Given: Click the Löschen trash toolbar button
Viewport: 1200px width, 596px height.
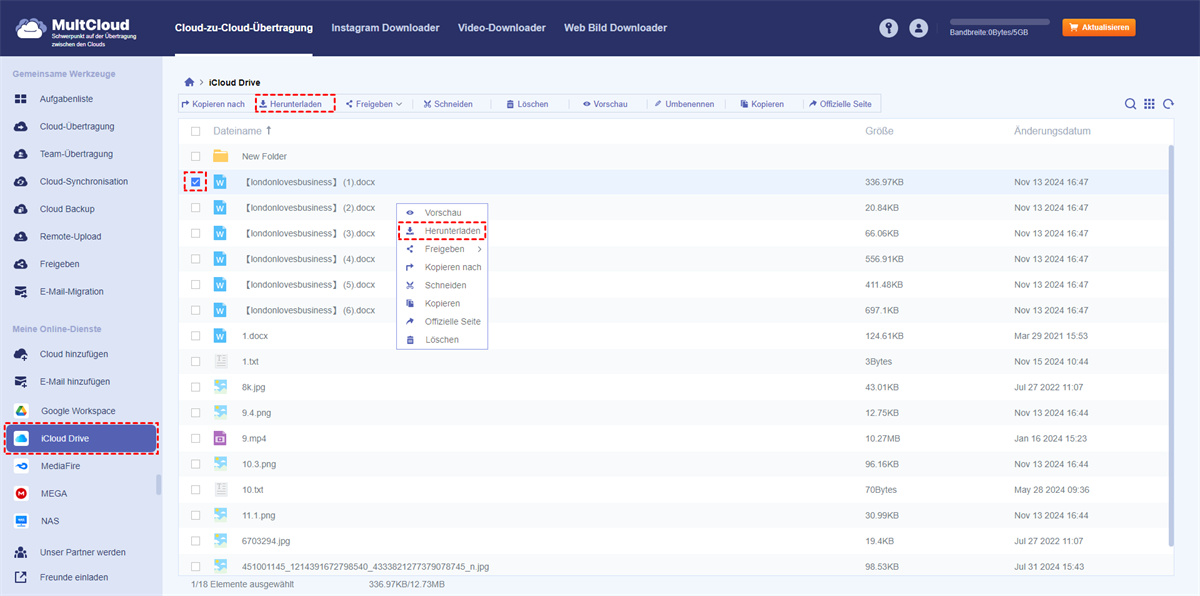Looking at the screenshot, I should (x=526, y=104).
